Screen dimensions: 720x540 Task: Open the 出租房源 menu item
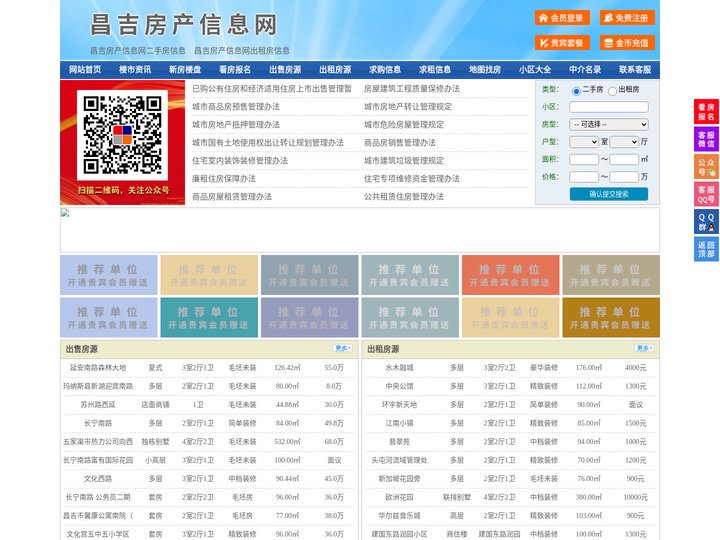pyautogui.click(x=335, y=70)
